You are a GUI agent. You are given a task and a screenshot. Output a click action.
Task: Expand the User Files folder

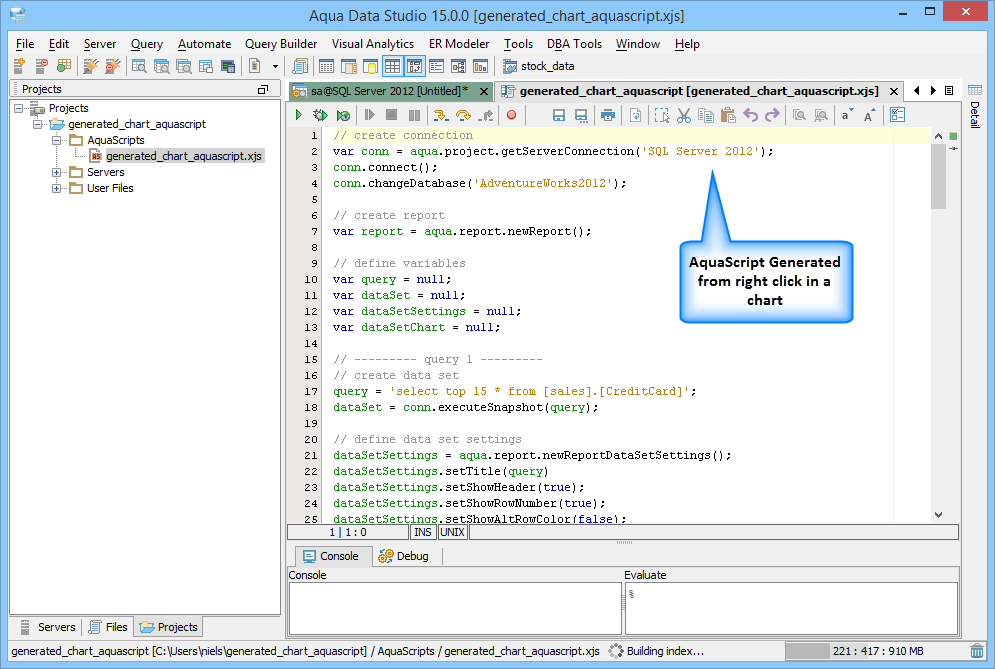click(x=58, y=189)
